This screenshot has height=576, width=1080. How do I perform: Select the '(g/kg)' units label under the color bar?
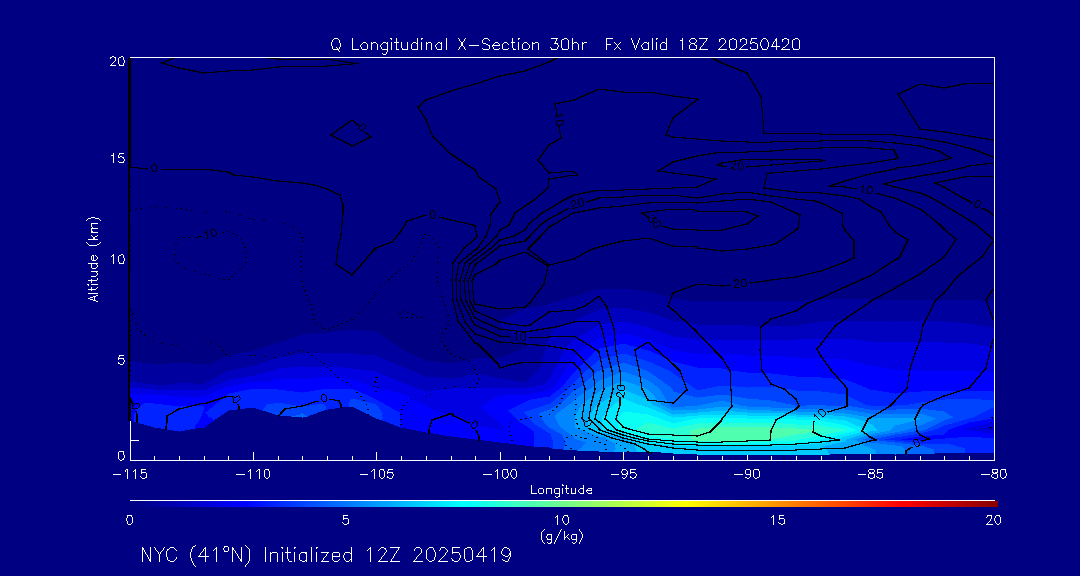click(x=561, y=535)
